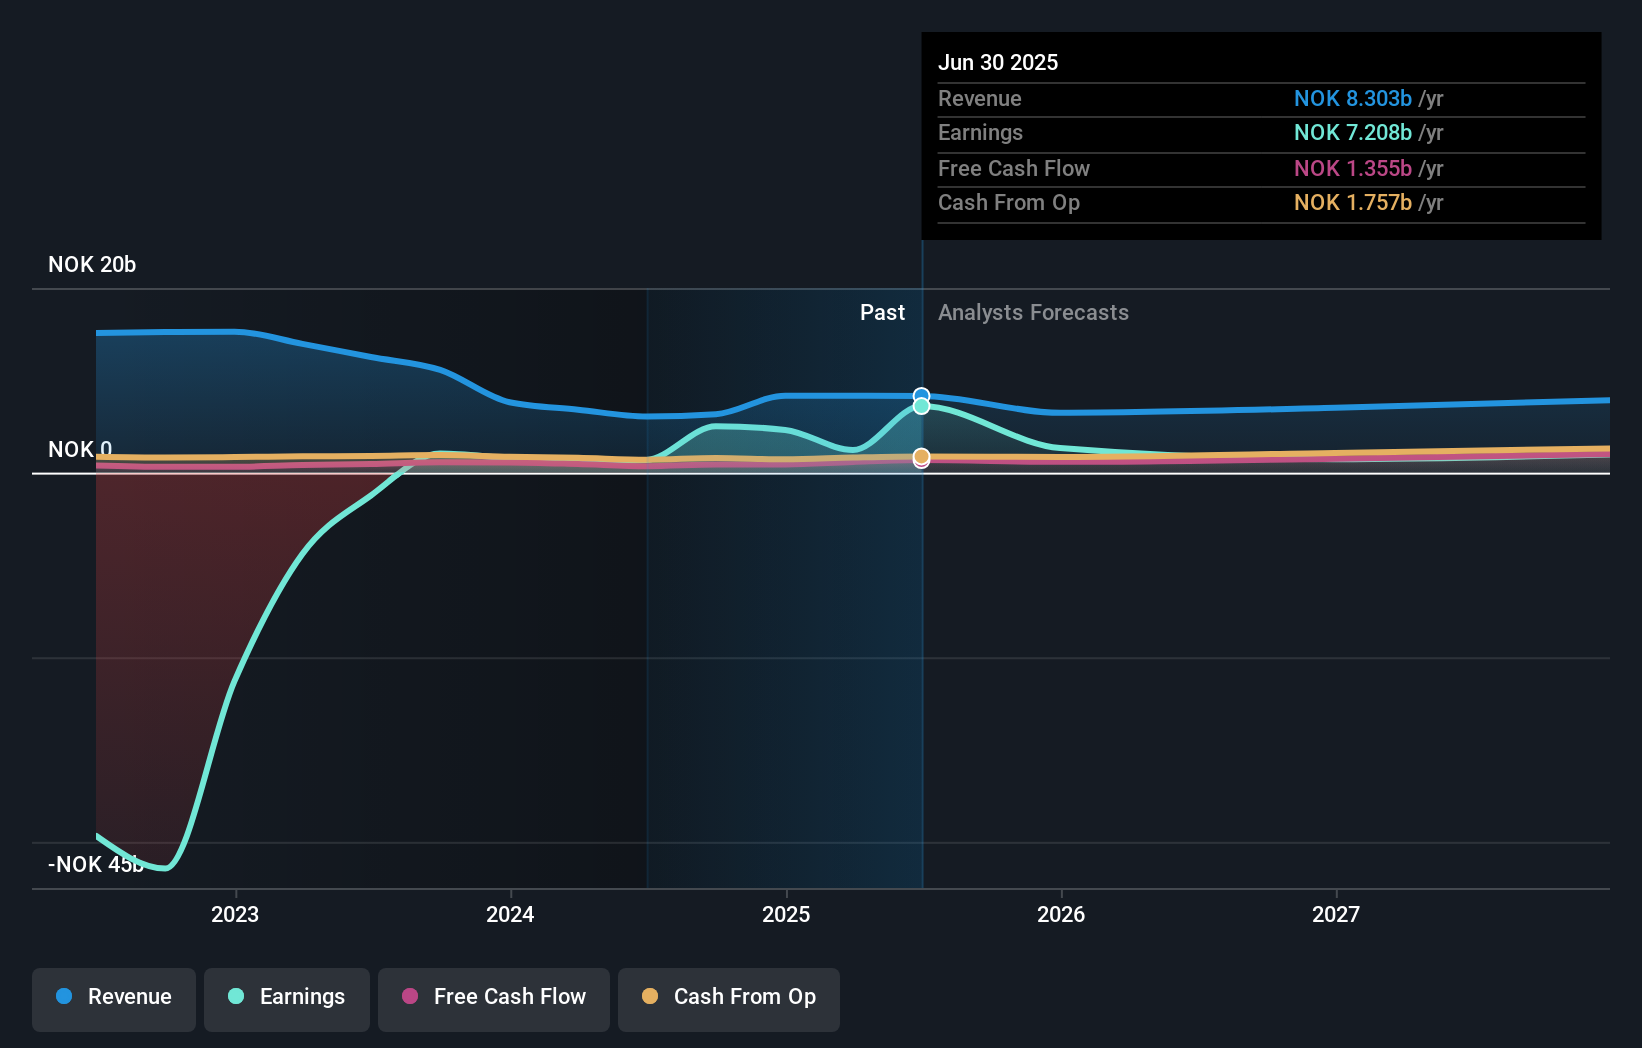Toggle the Revenue legend button
The height and width of the screenshot is (1048, 1642).
(x=113, y=997)
